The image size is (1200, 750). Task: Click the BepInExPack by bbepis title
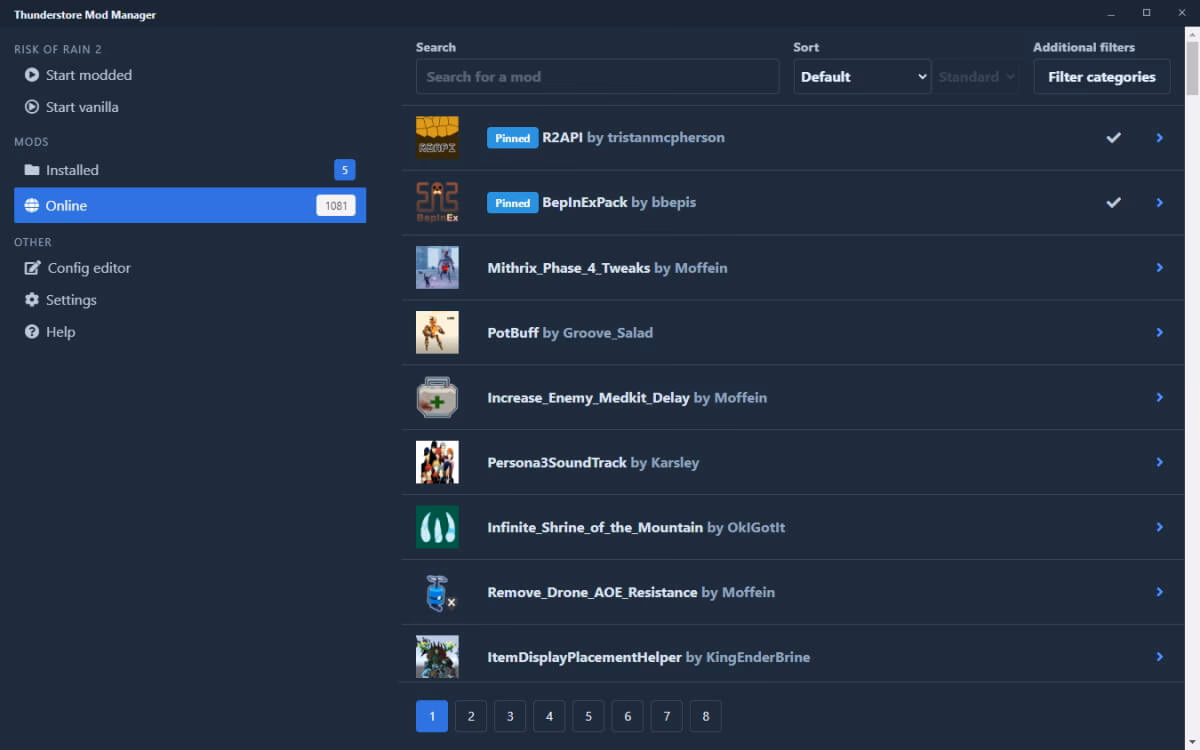pos(619,203)
